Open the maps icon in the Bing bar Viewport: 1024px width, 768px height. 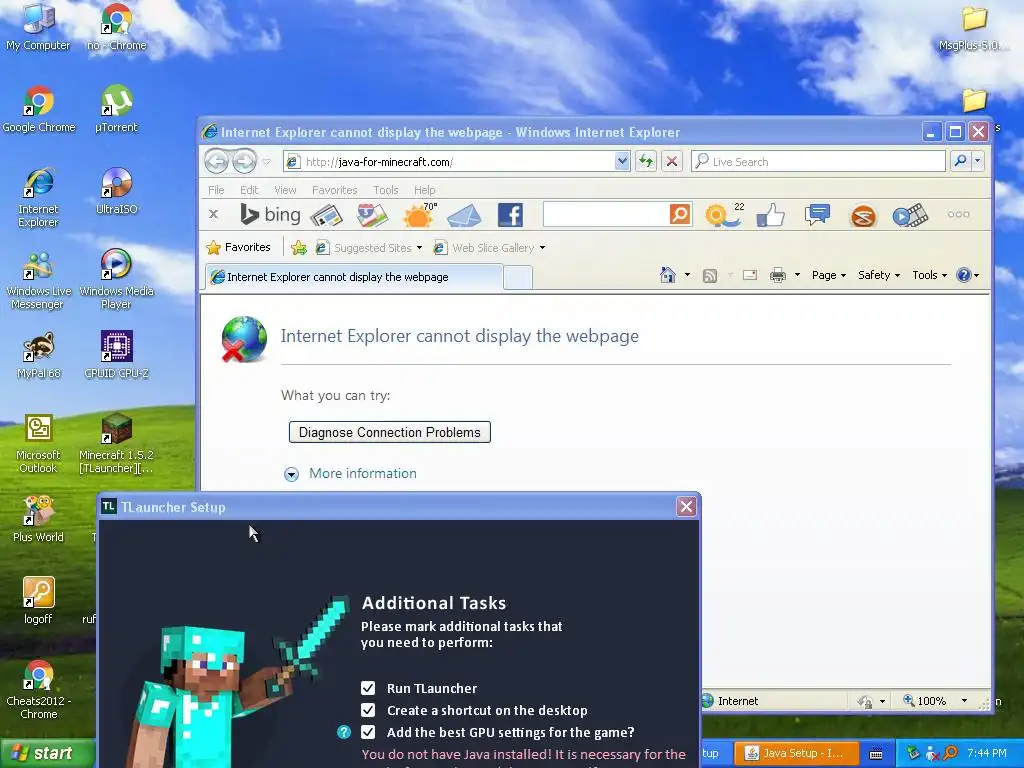tap(372, 215)
